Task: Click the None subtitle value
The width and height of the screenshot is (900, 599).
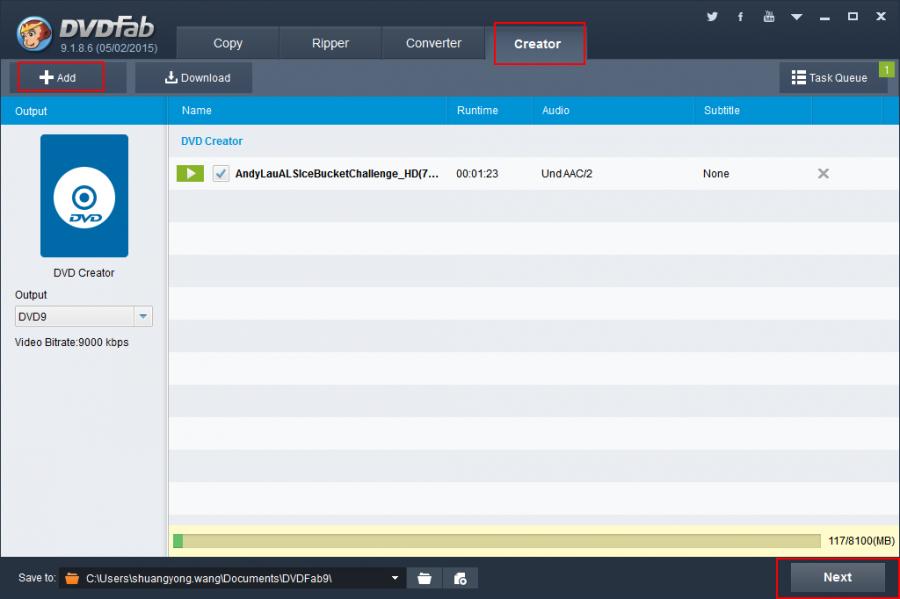Action: (x=716, y=173)
